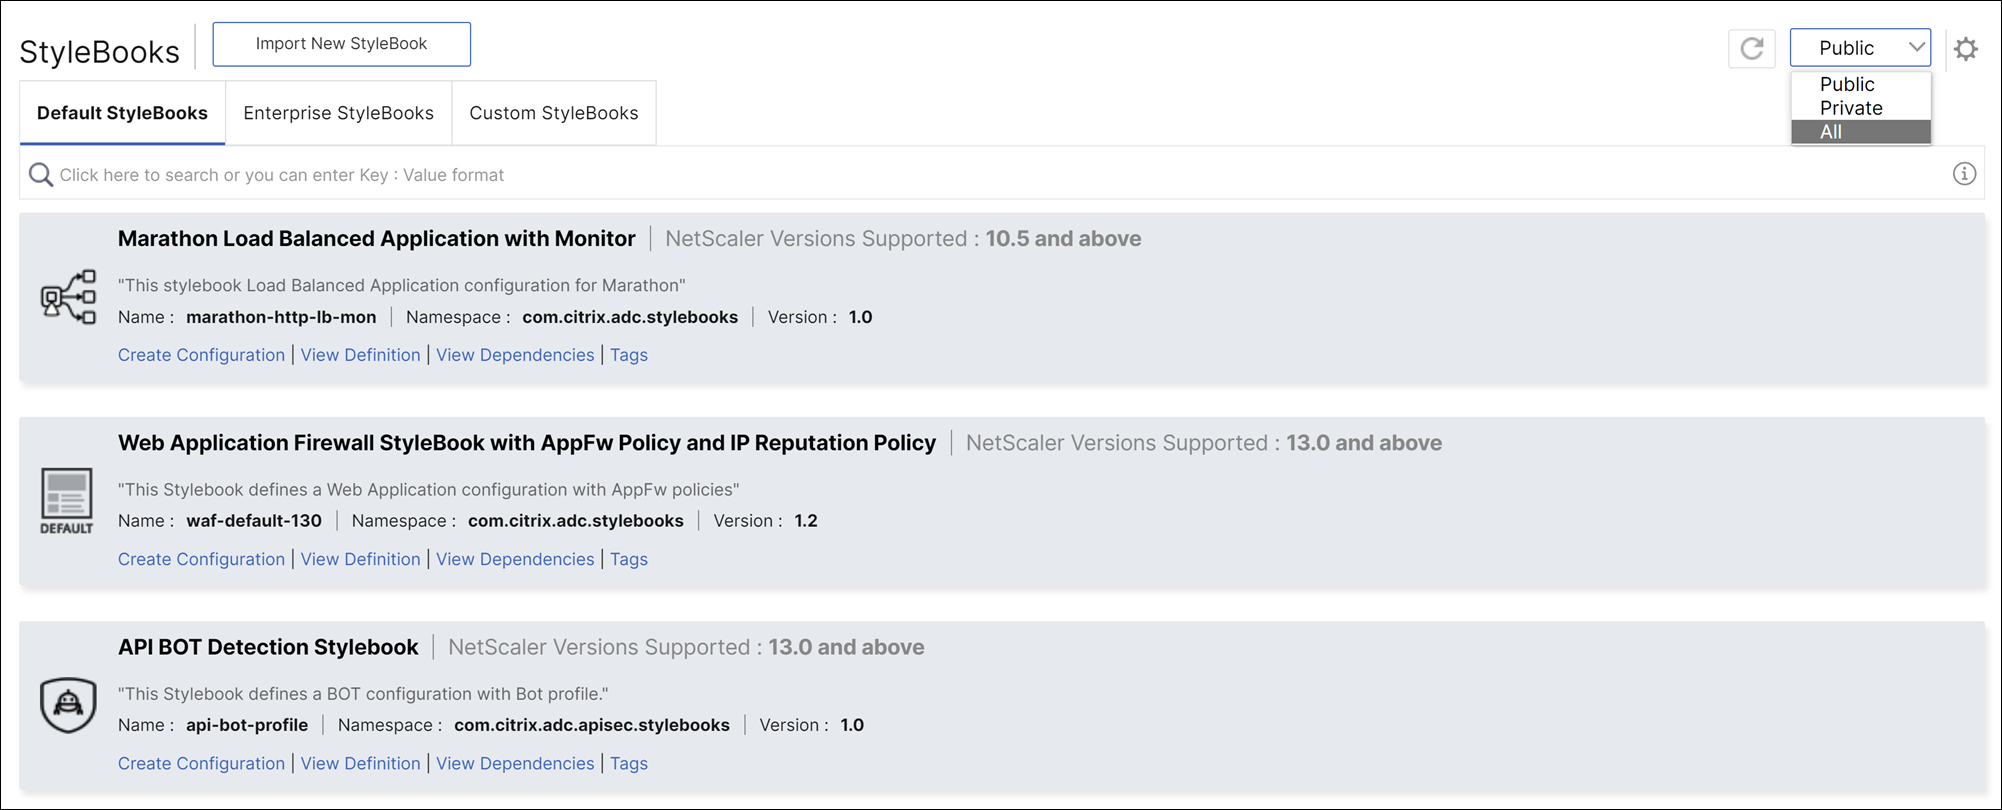
Task: Select Public option in dropdown list
Action: coord(1846,84)
